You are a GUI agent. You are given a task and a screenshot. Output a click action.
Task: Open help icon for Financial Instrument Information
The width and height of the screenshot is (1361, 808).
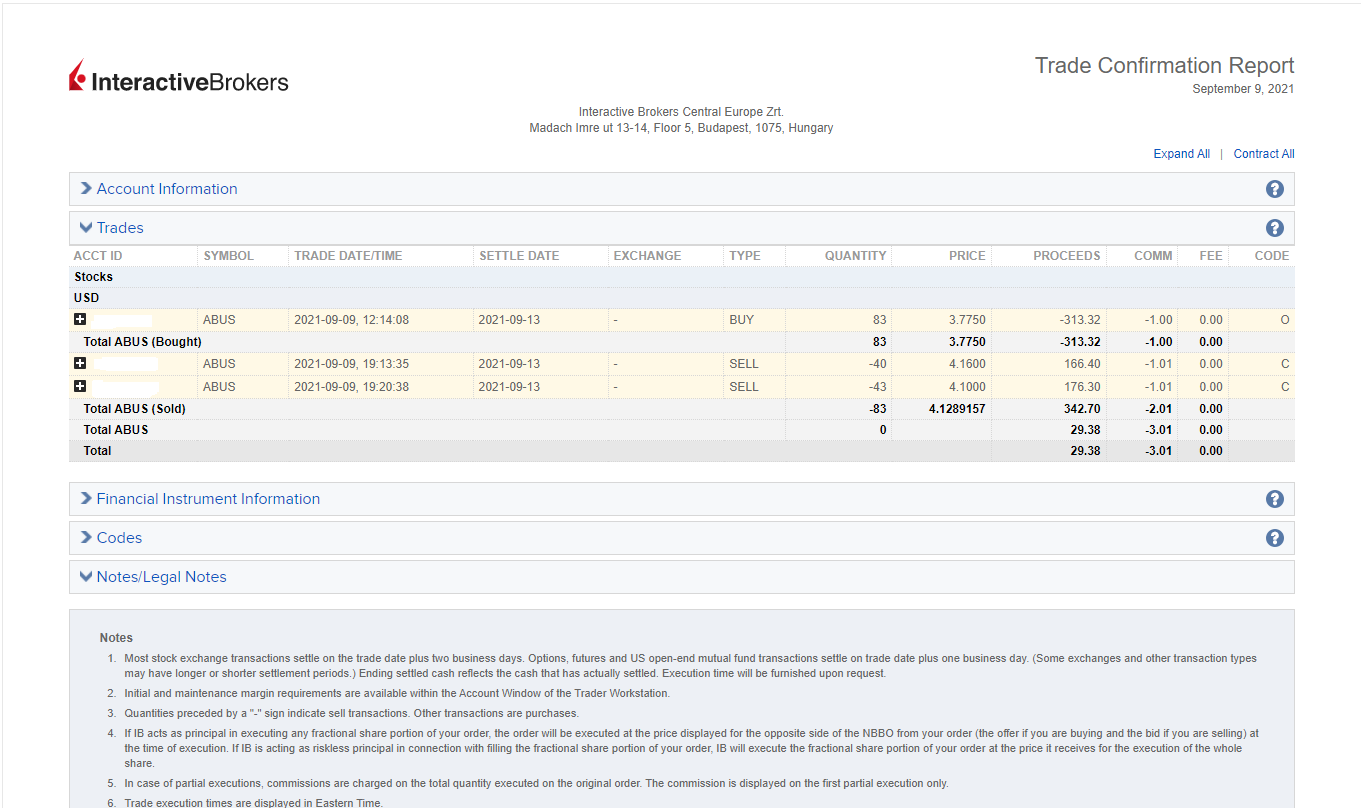pos(1274,499)
